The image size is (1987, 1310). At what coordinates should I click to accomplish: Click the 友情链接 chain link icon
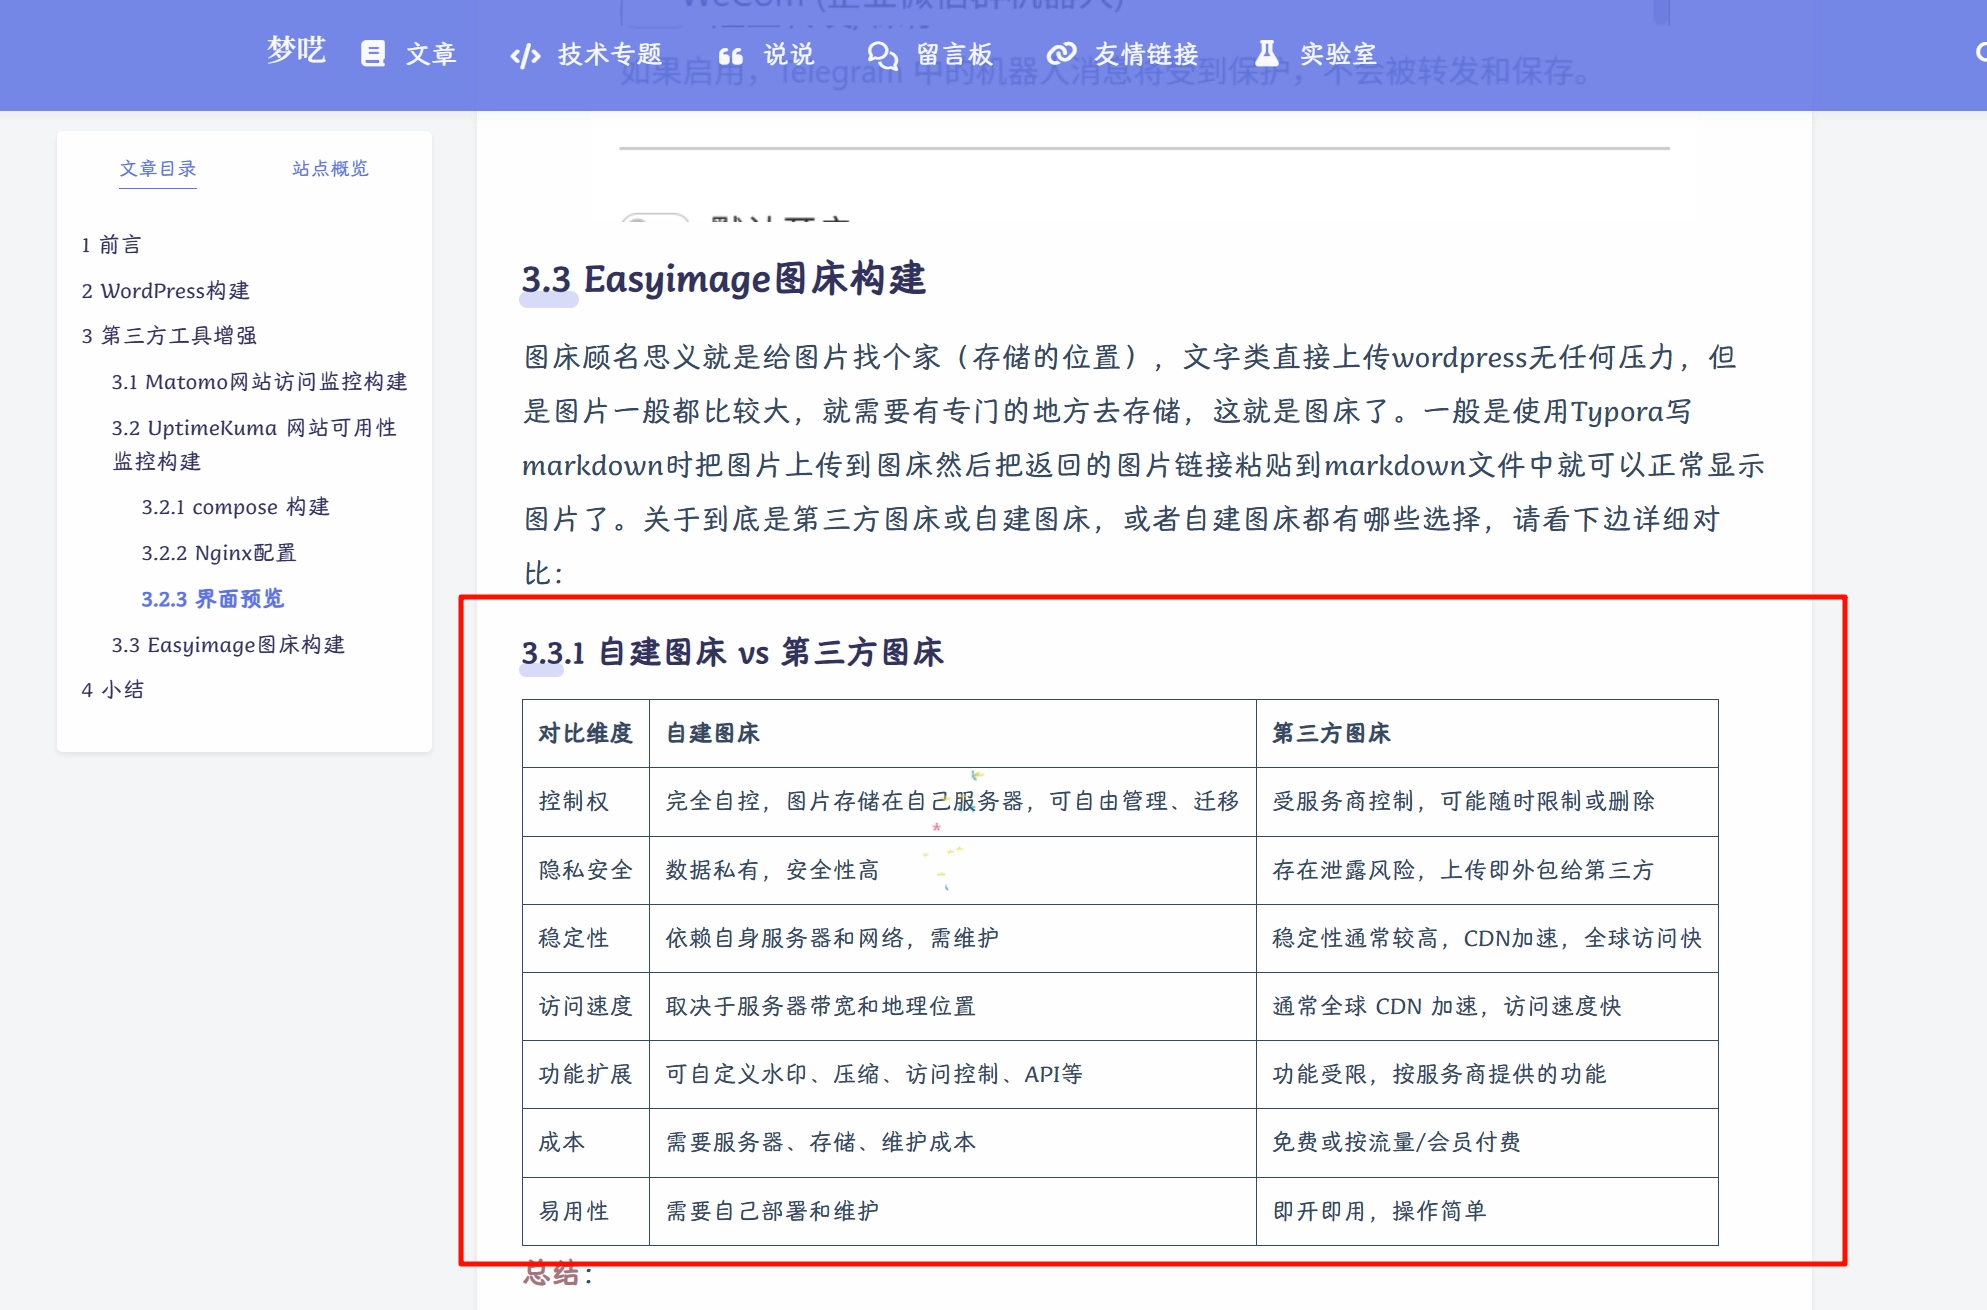coord(1061,54)
